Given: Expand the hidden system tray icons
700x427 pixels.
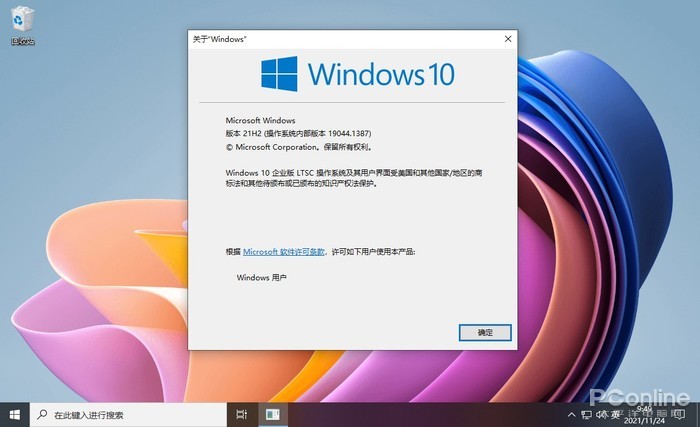Looking at the screenshot, I should pyautogui.click(x=571, y=415).
